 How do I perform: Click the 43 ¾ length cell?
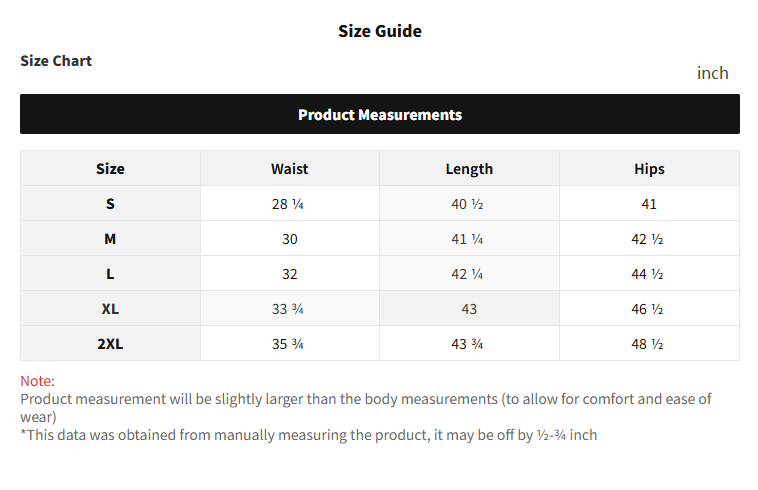(x=468, y=344)
